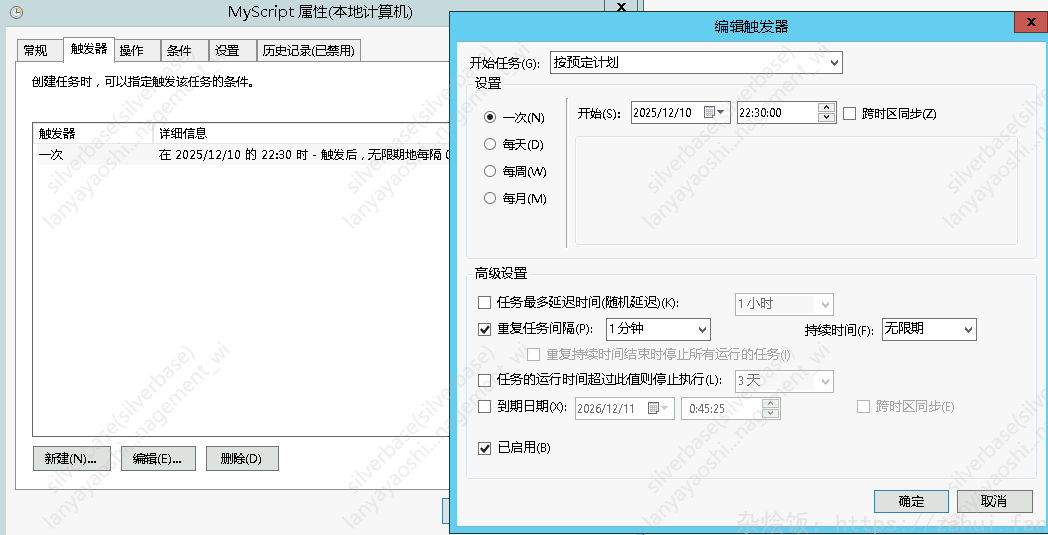Click 编辑(E)... in MyScript window
Image resolution: width=1048 pixels, height=535 pixels.
[x=158, y=459]
